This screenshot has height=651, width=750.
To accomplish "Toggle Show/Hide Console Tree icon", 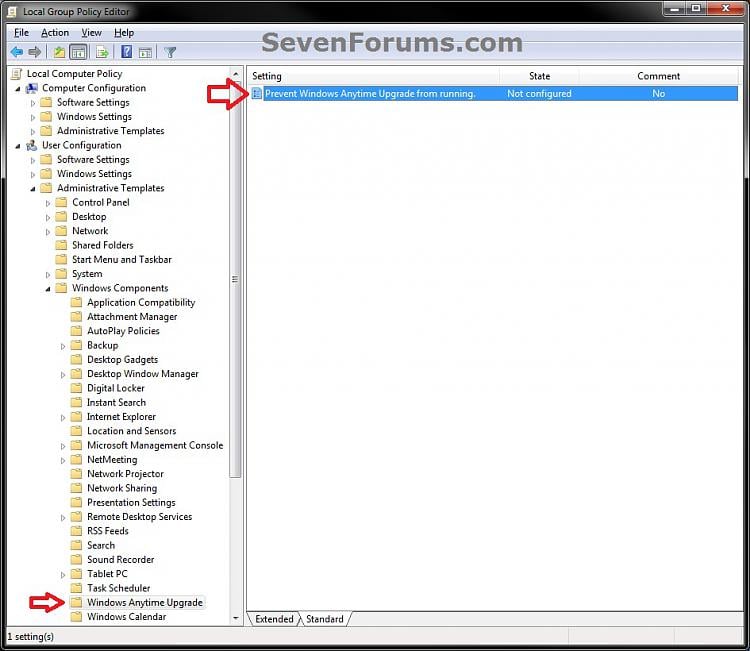I will [78, 52].
